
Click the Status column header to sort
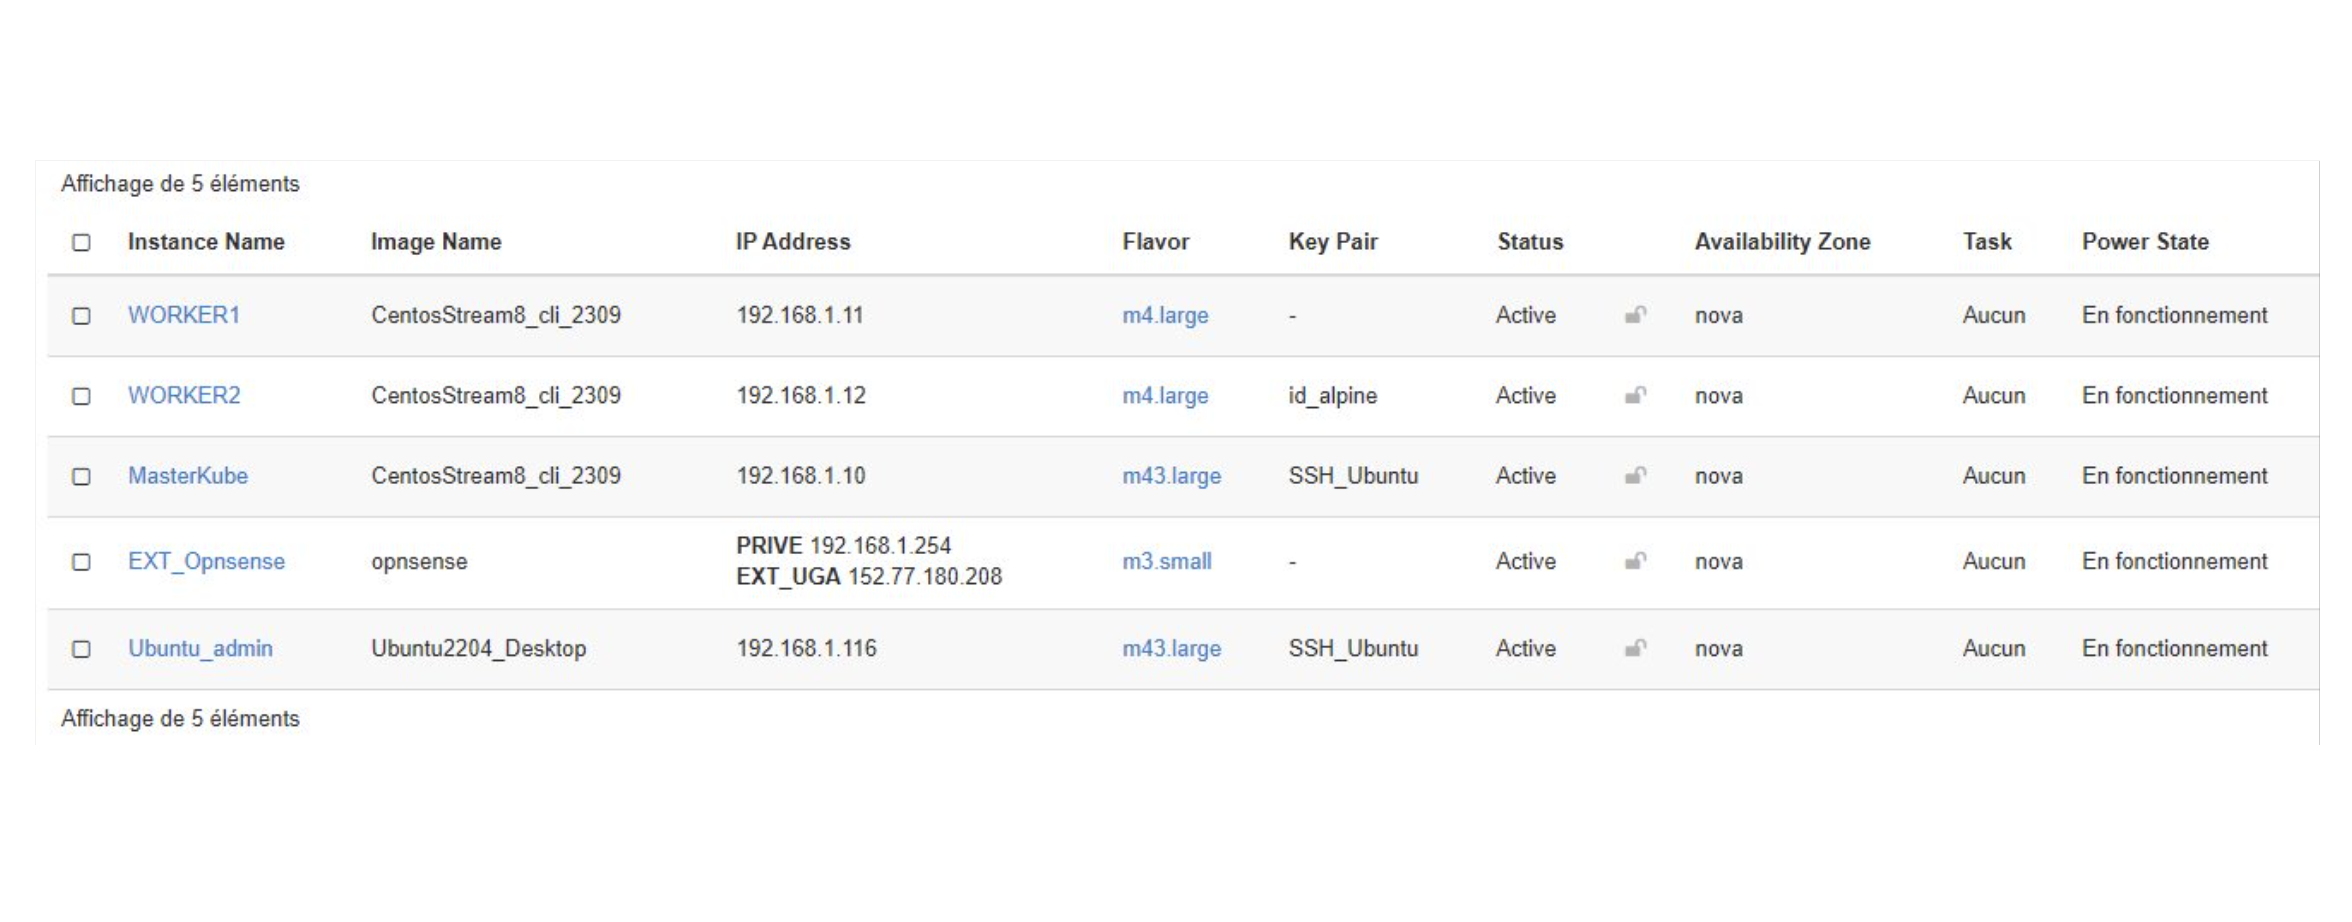point(1530,241)
